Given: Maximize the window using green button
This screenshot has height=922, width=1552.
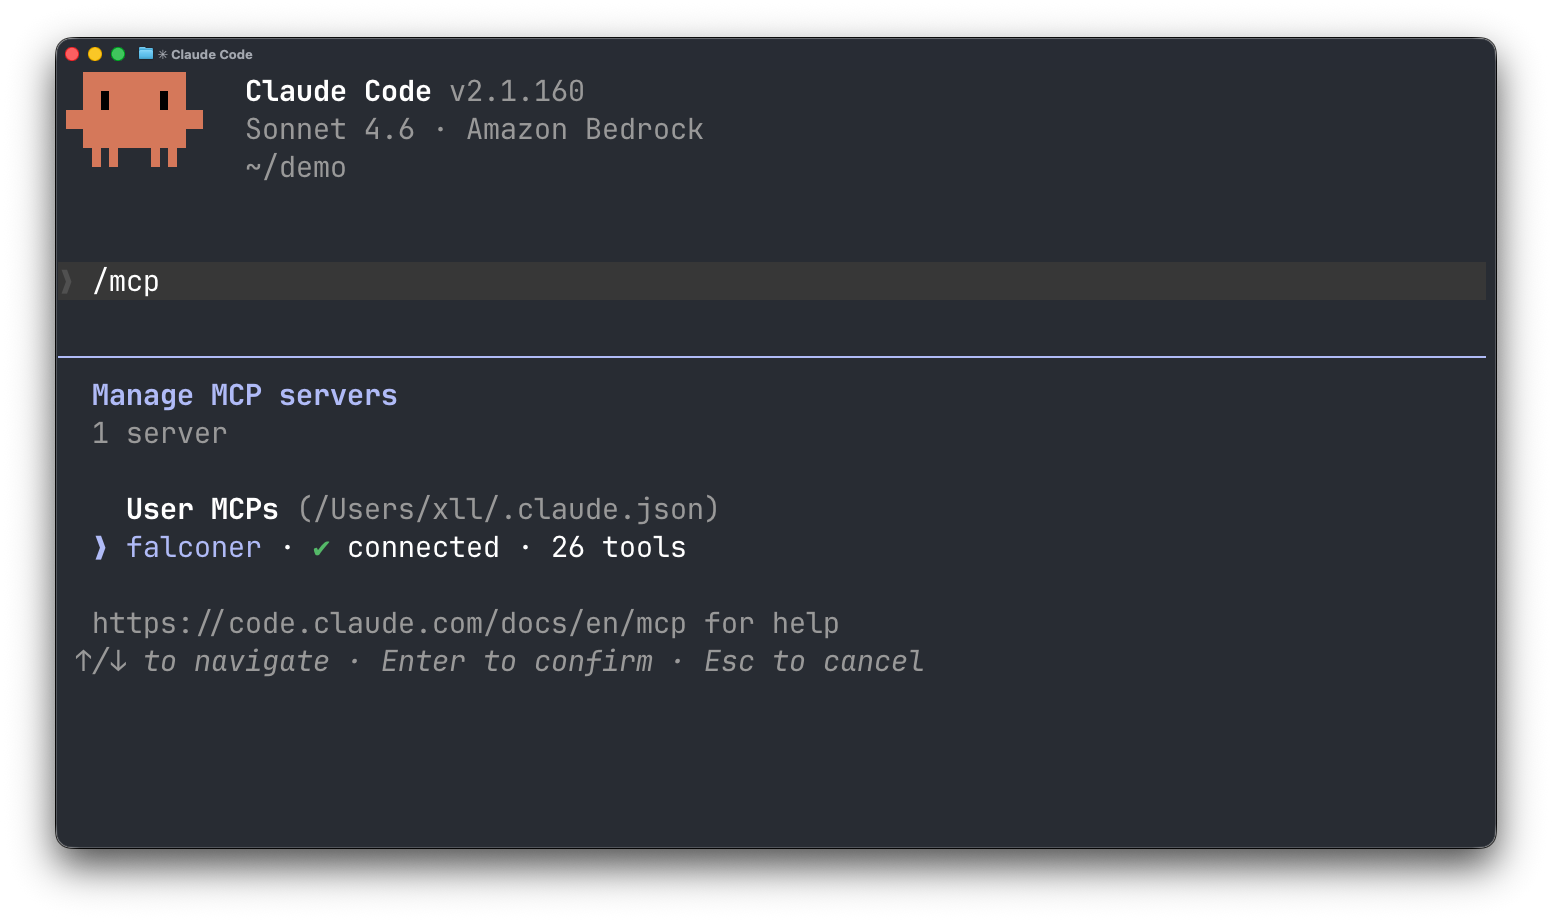Looking at the screenshot, I should click(x=118, y=54).
